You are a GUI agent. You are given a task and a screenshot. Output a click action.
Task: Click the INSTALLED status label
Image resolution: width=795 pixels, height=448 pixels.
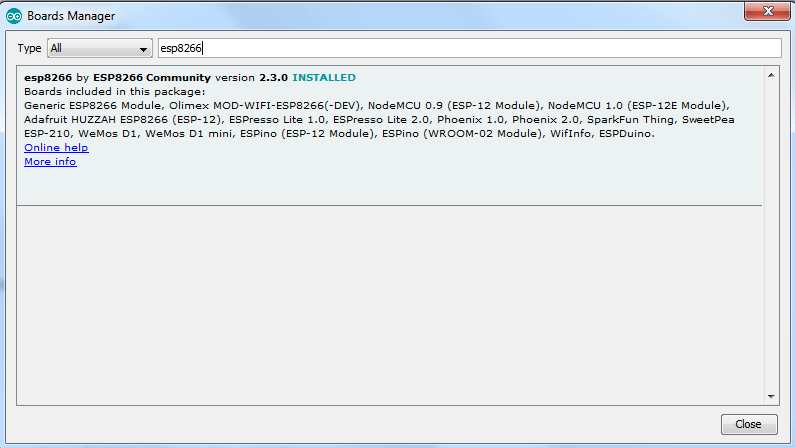tap(324, 78)
